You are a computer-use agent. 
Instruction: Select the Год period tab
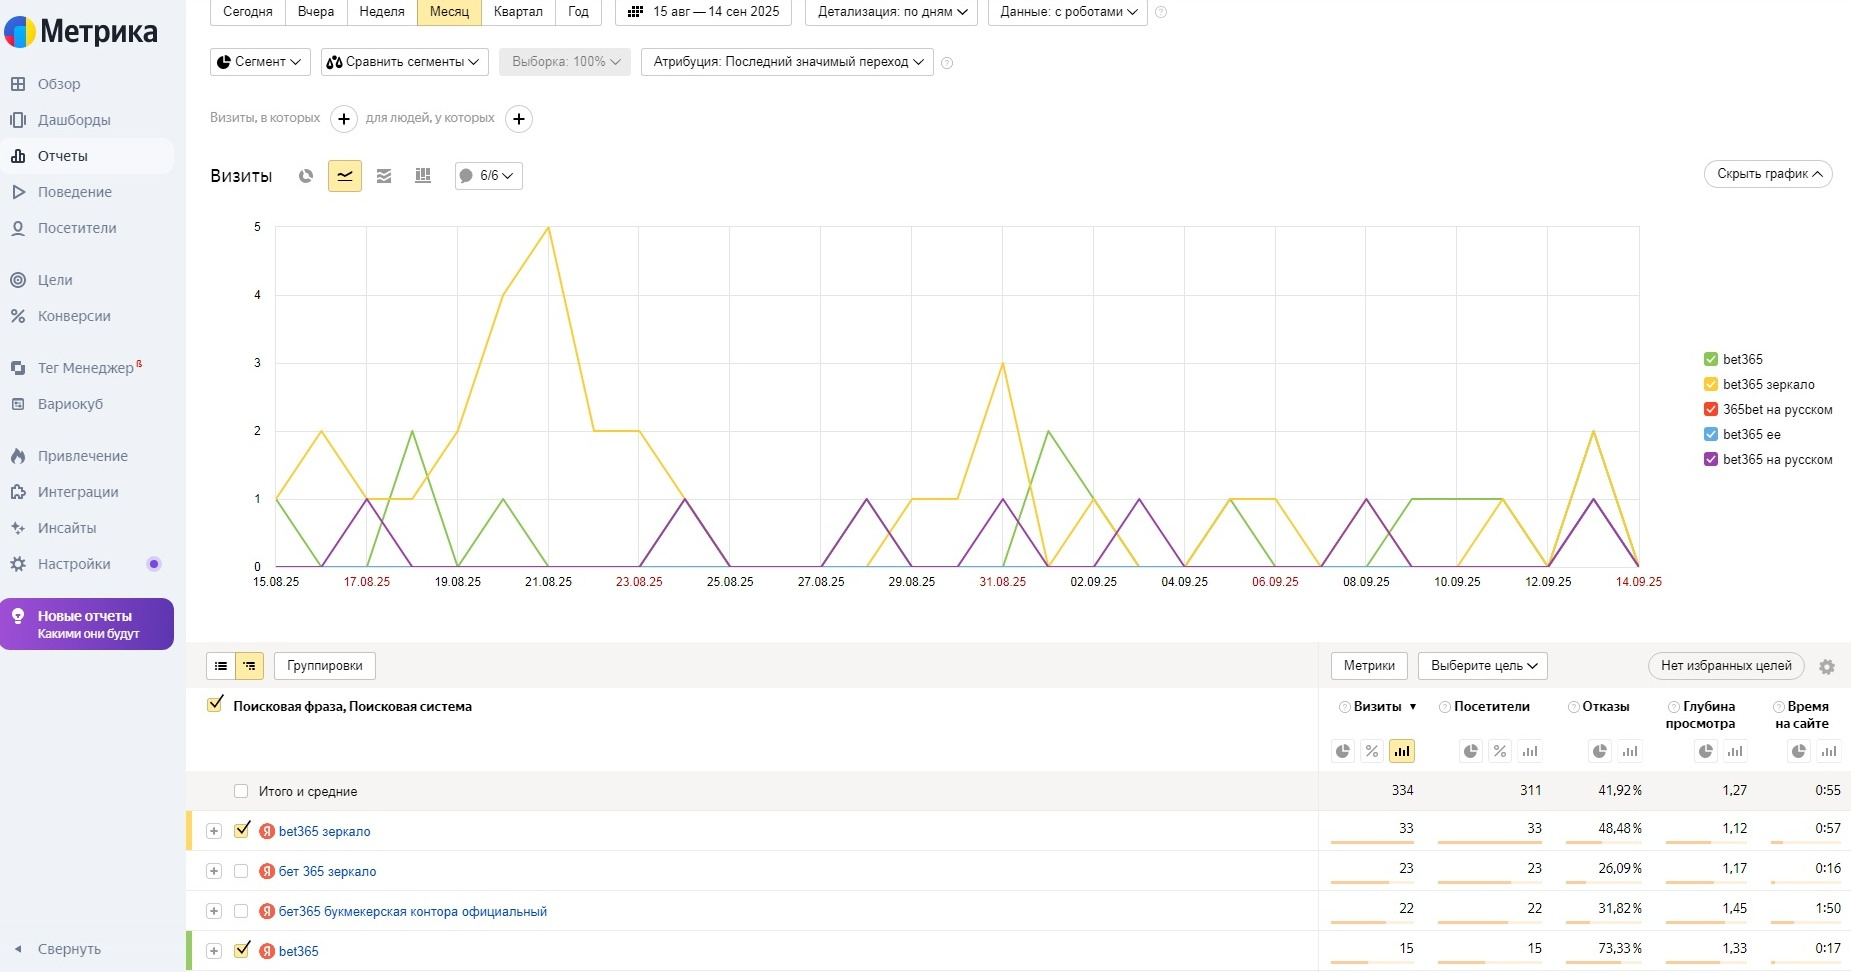coord(578,12)
